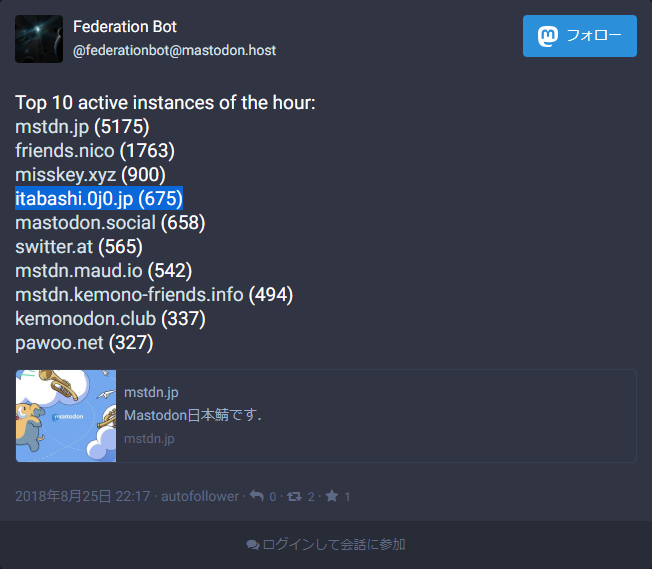Open the friends.nico link
This screenshot has width=652, height=569.
pos(65,151)
